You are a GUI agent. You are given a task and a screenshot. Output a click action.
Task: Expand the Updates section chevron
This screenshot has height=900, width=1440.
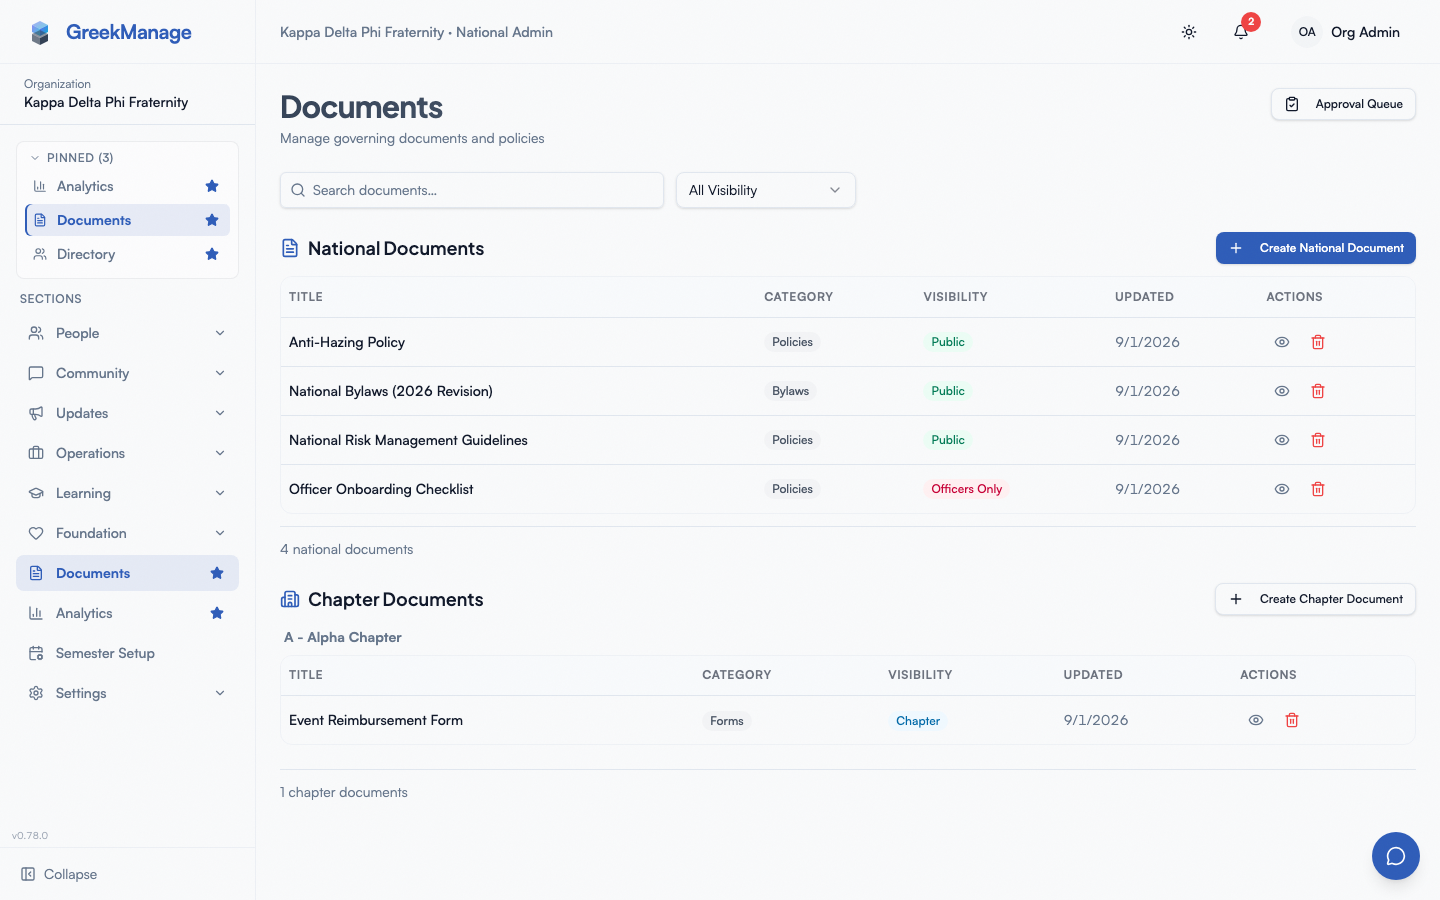point(220,413)
